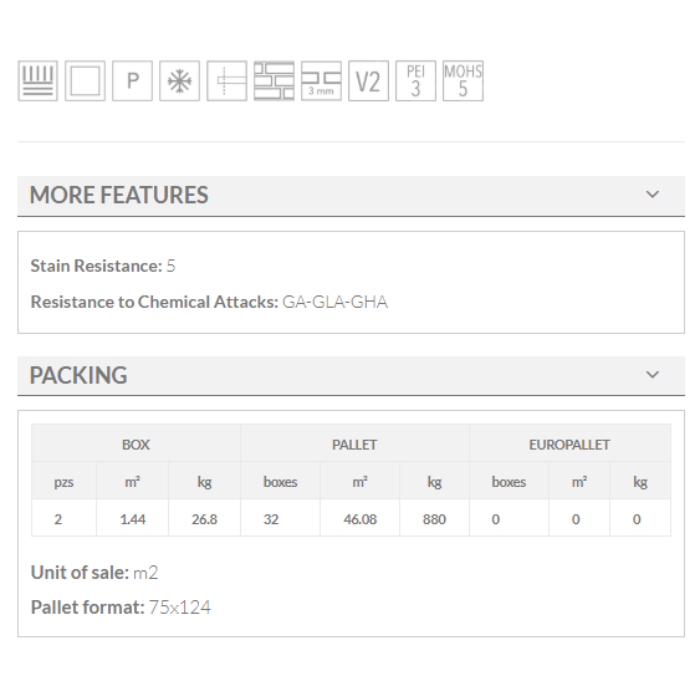
Task: Click the empty square tile icon
Action: click(85, 81)
